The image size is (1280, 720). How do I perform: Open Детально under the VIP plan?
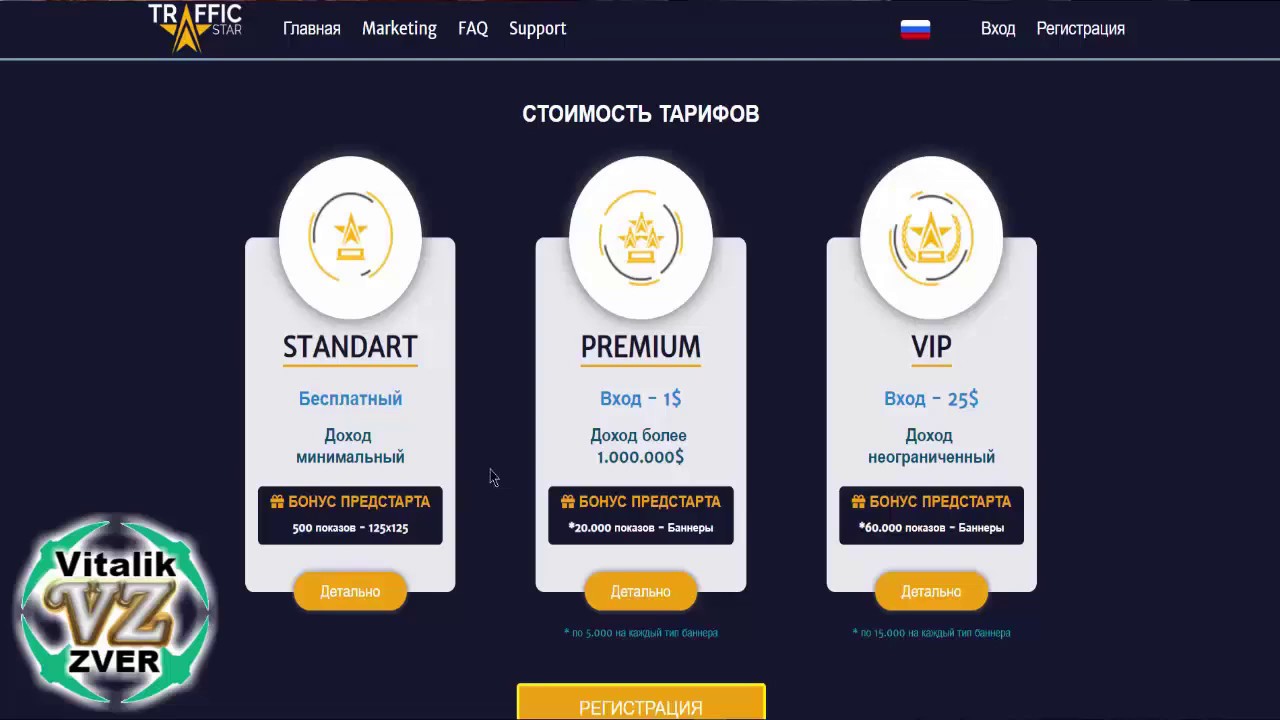[x=931, y=591]
